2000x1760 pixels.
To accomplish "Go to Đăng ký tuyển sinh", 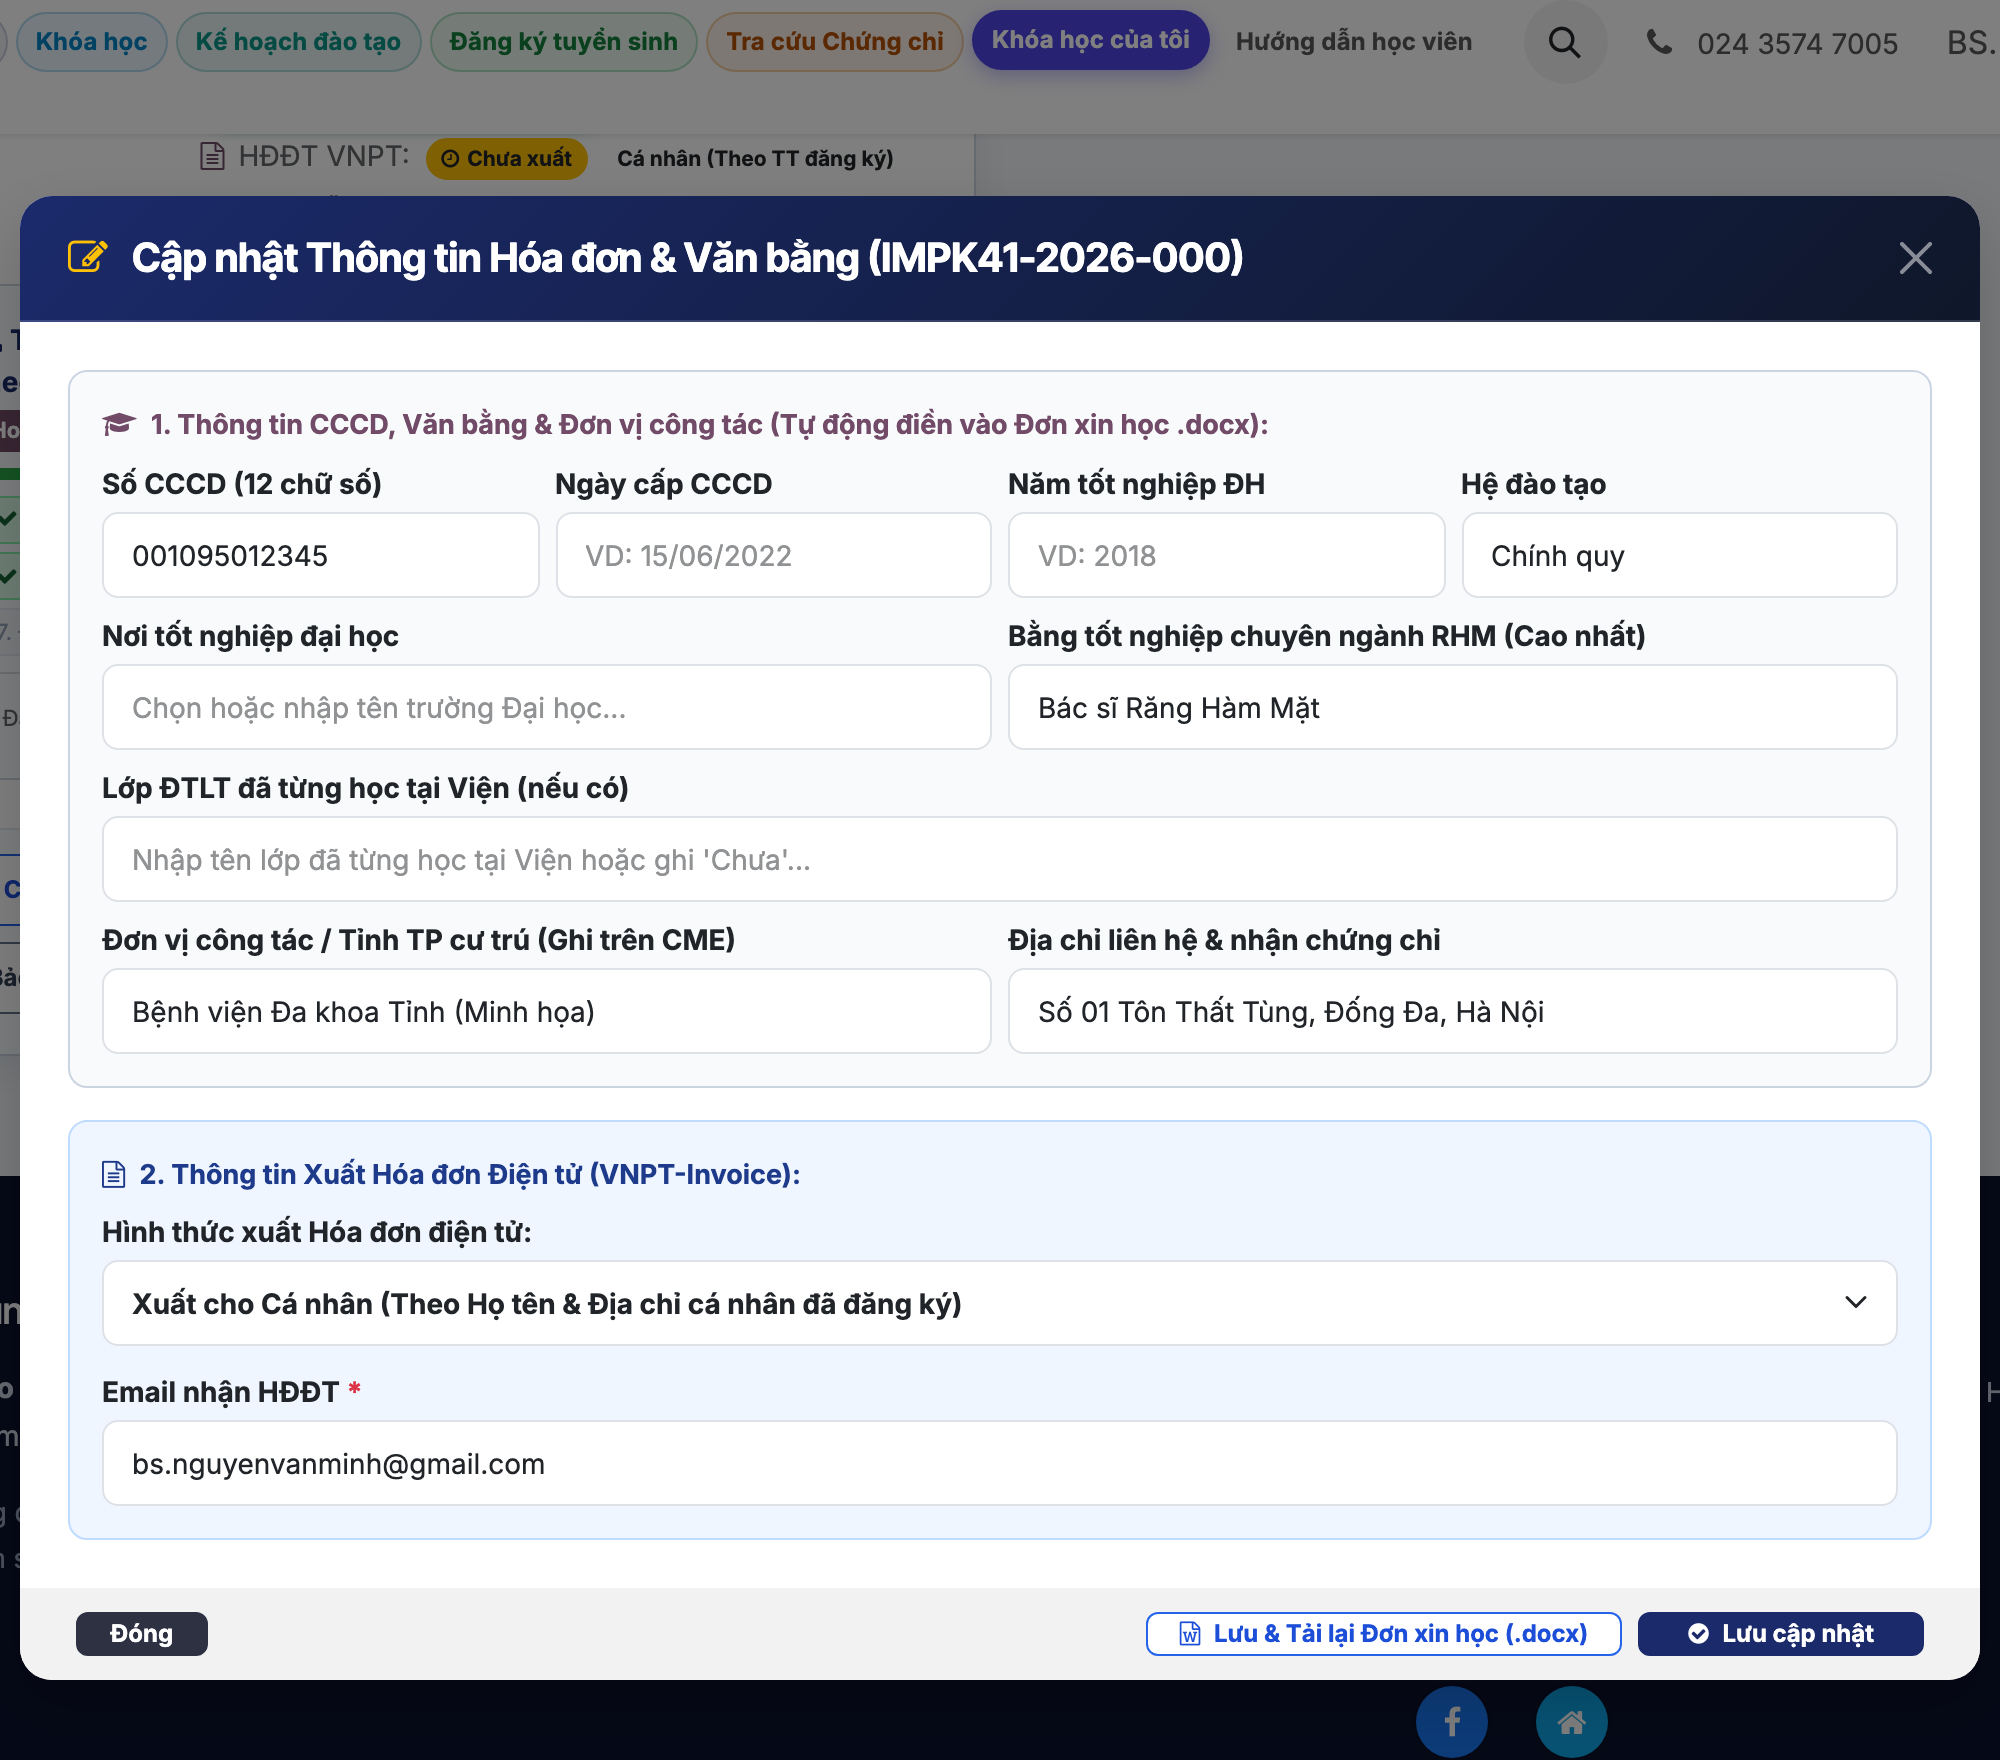I will pos(563,42).
